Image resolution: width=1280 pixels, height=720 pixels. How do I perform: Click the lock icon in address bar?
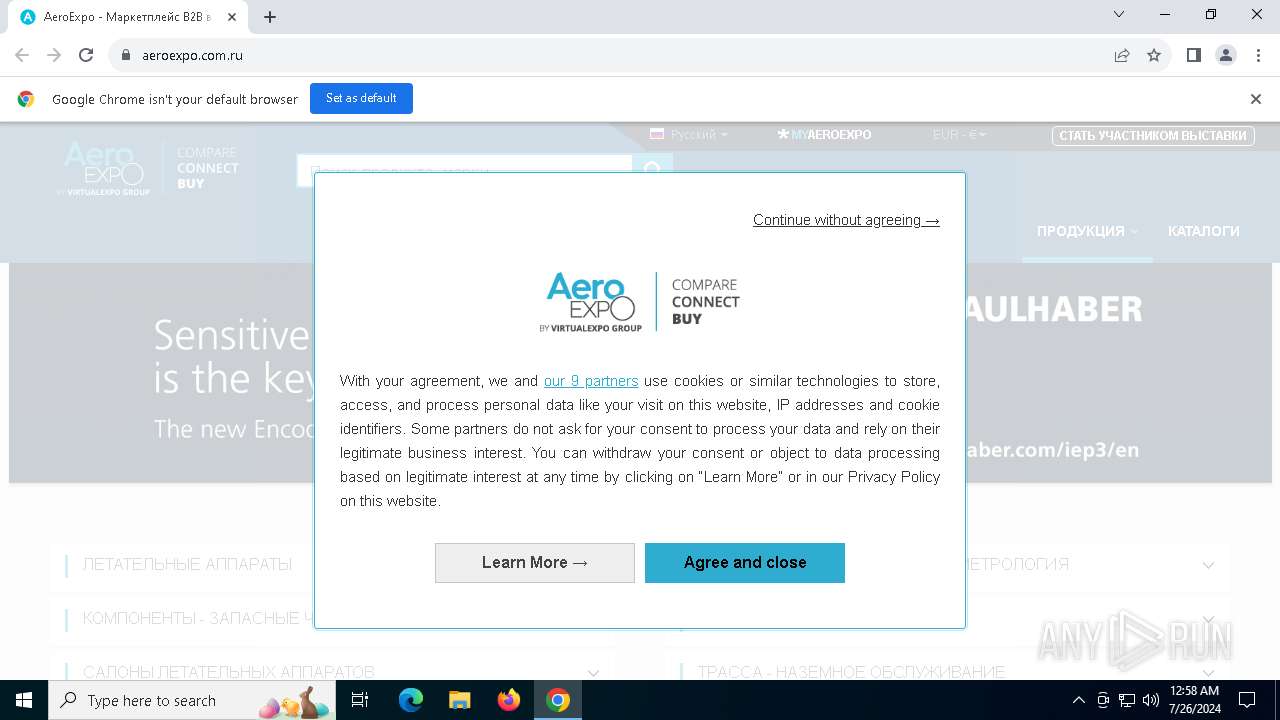(x=126, y=55)
